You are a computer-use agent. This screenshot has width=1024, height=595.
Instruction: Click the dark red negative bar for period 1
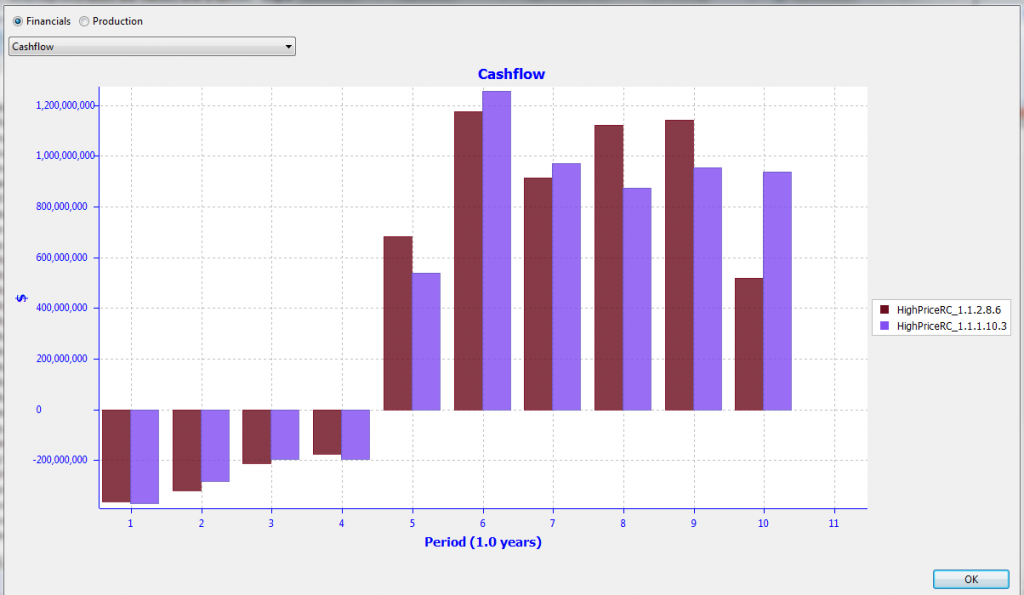[x=116, y=456]
